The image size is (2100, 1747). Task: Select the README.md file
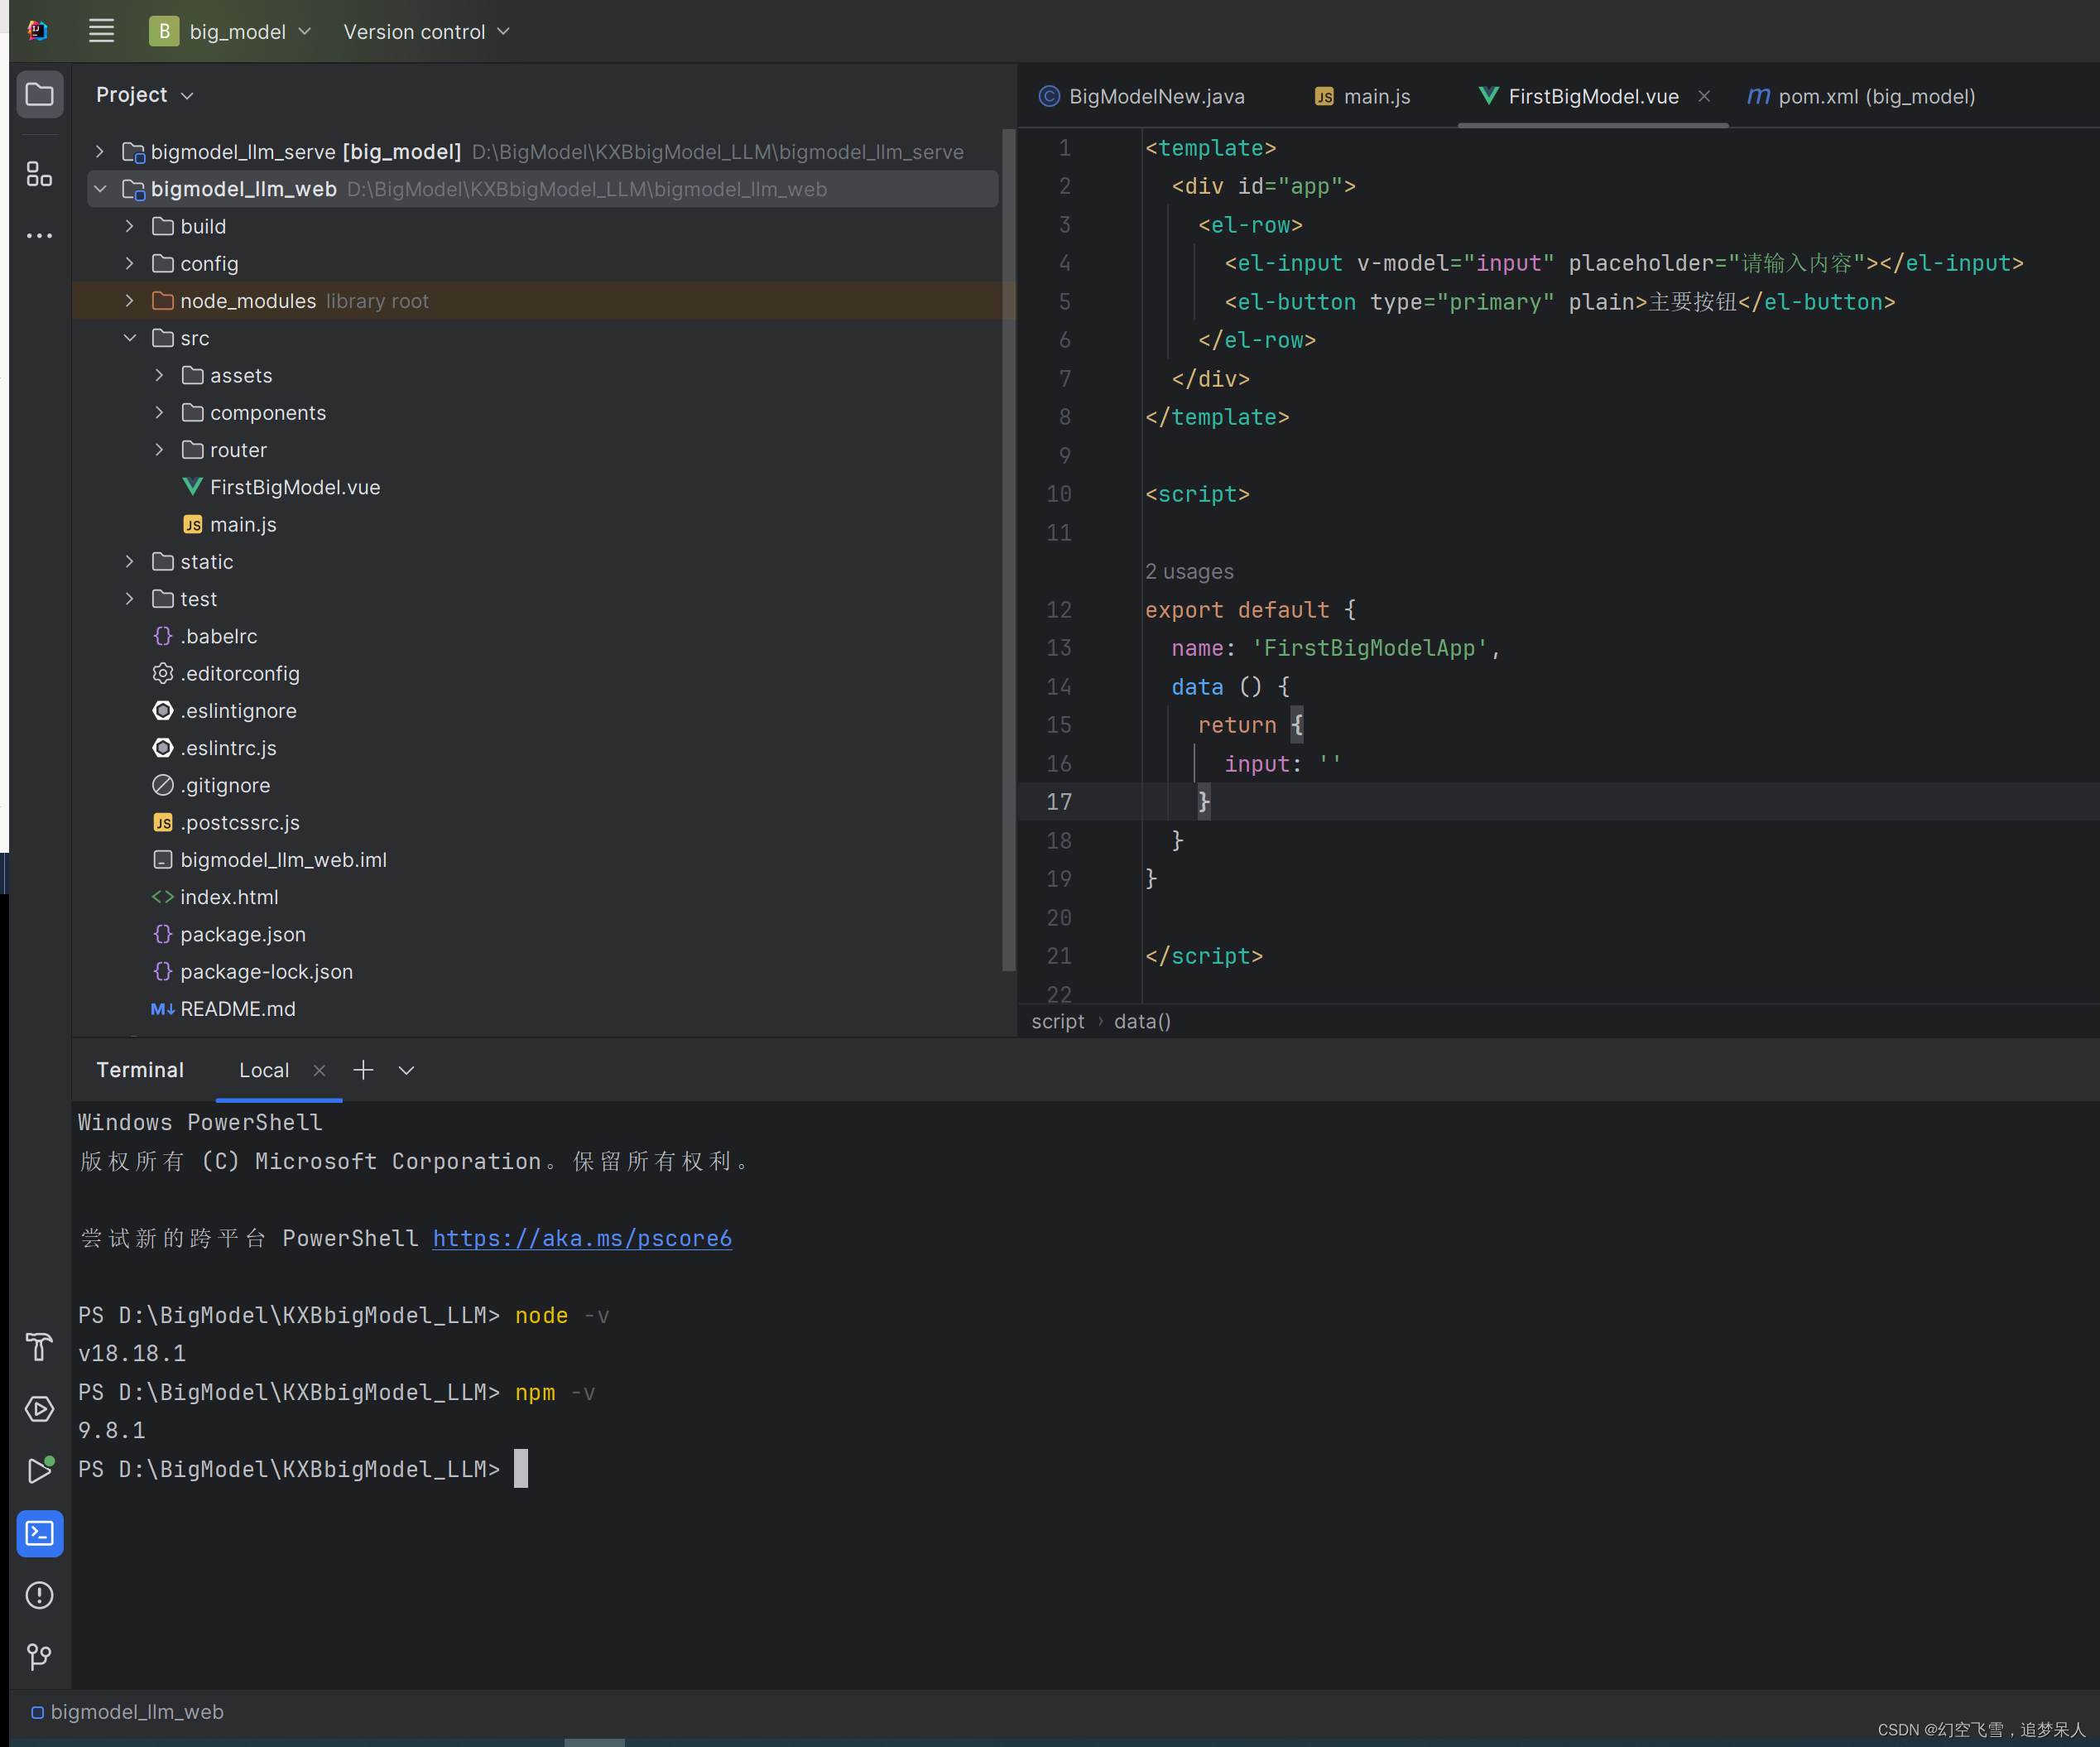[x=223, y=1009]
